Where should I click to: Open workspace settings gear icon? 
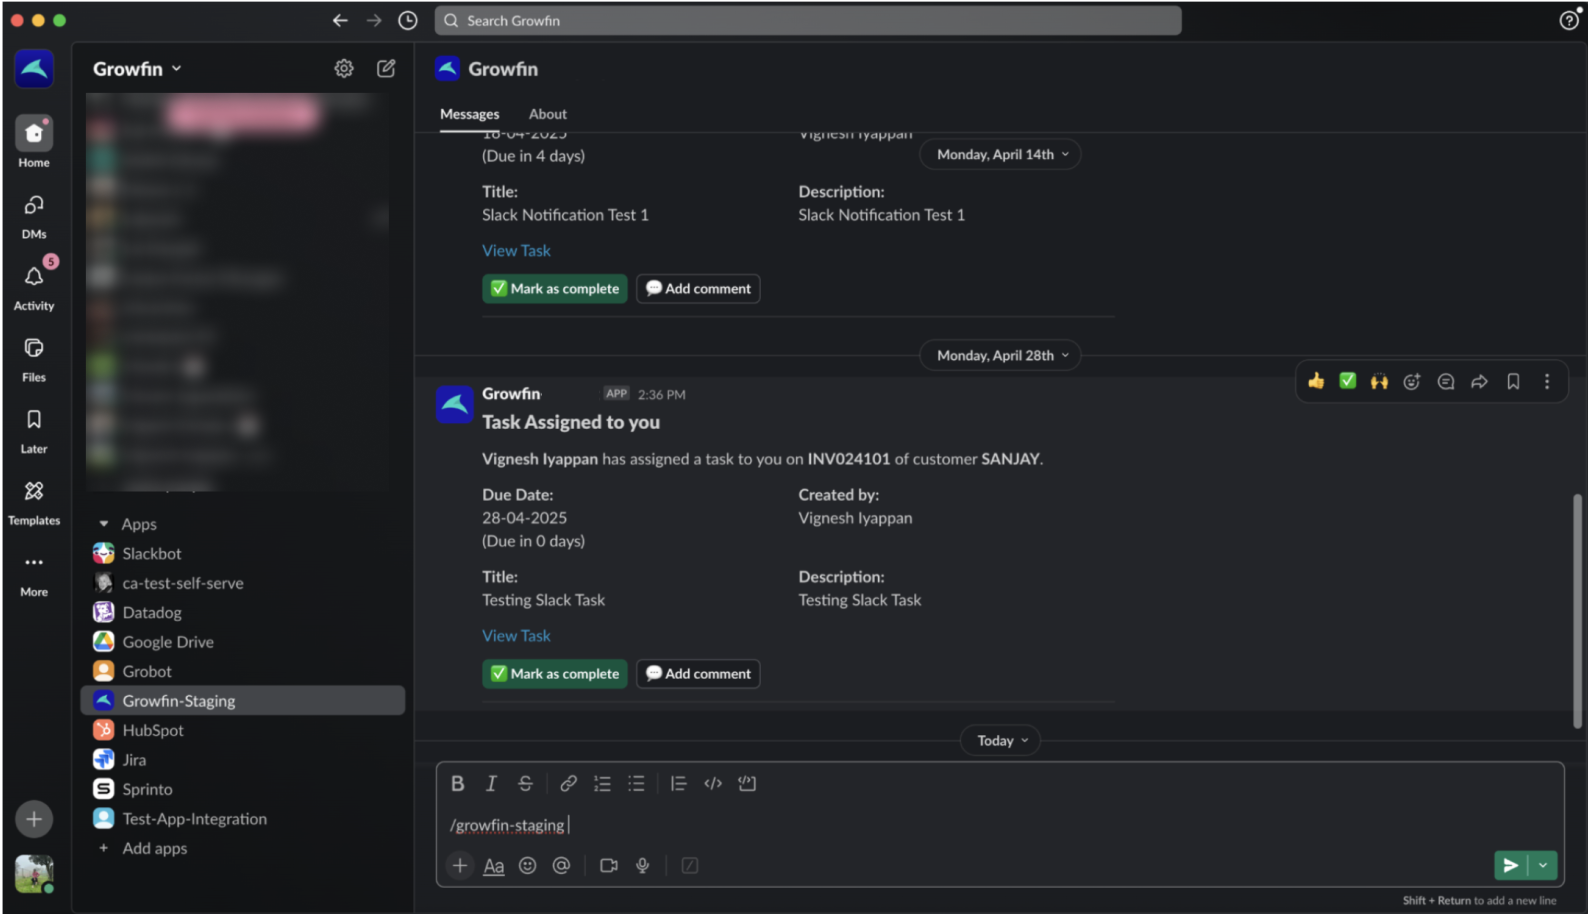(x=344, y=68)
